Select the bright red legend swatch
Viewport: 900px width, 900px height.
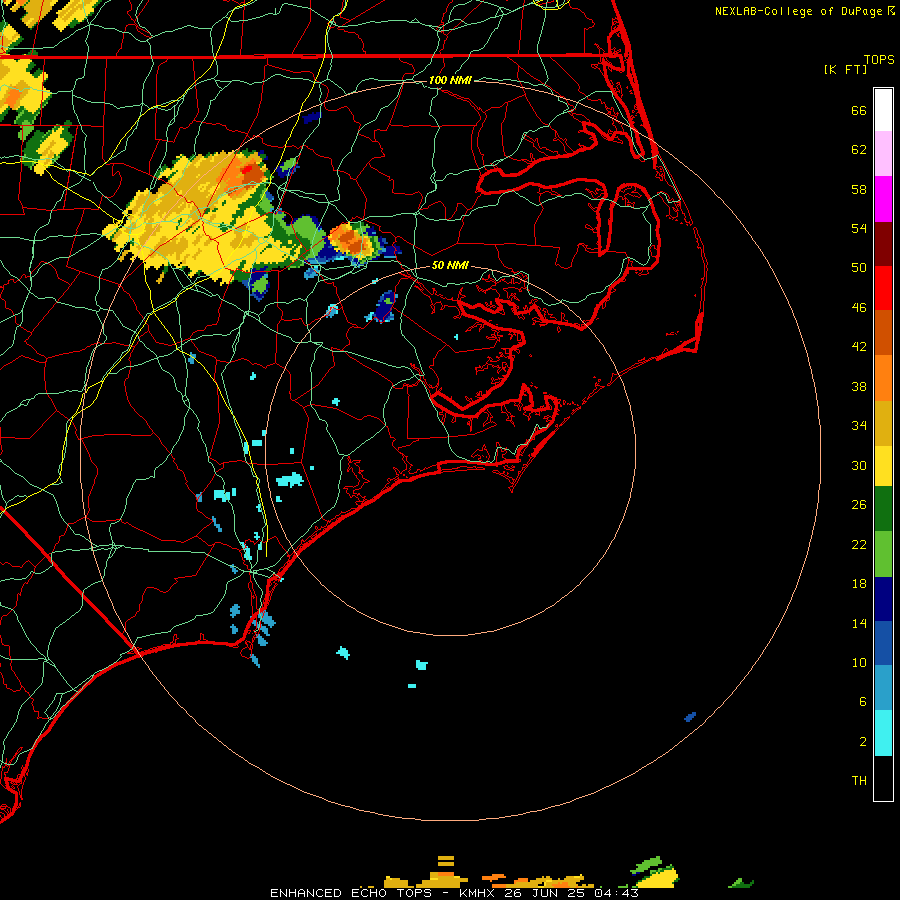pyautogui.click(x=883, y=288)
